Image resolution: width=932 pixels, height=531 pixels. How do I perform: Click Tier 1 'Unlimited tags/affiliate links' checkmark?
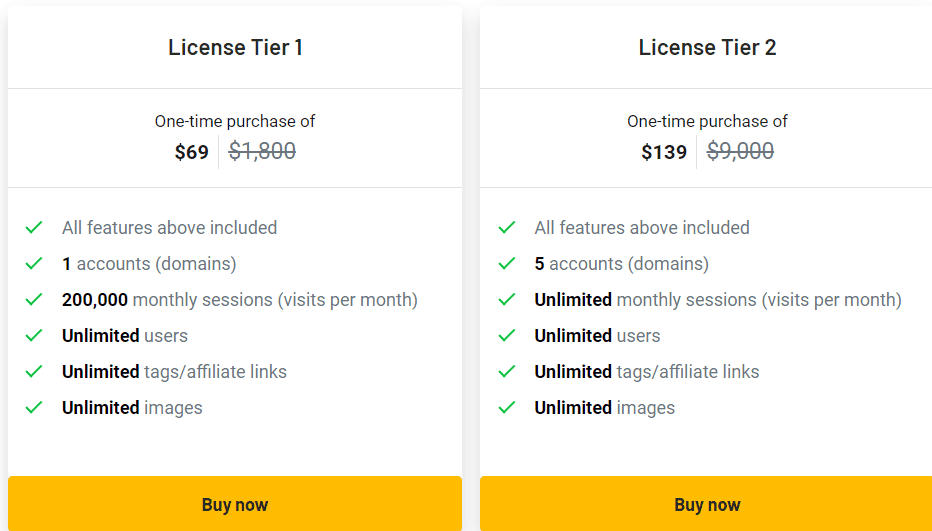tap(34, 372)
